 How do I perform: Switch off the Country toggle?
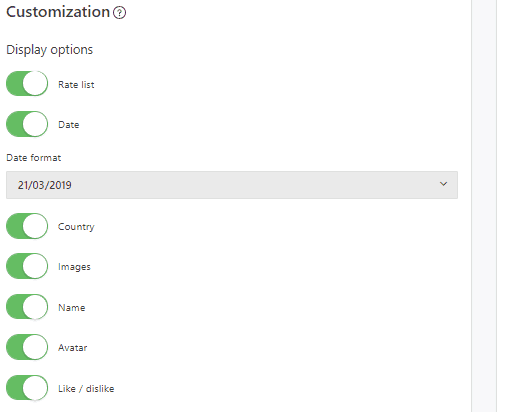coord(27,226)
